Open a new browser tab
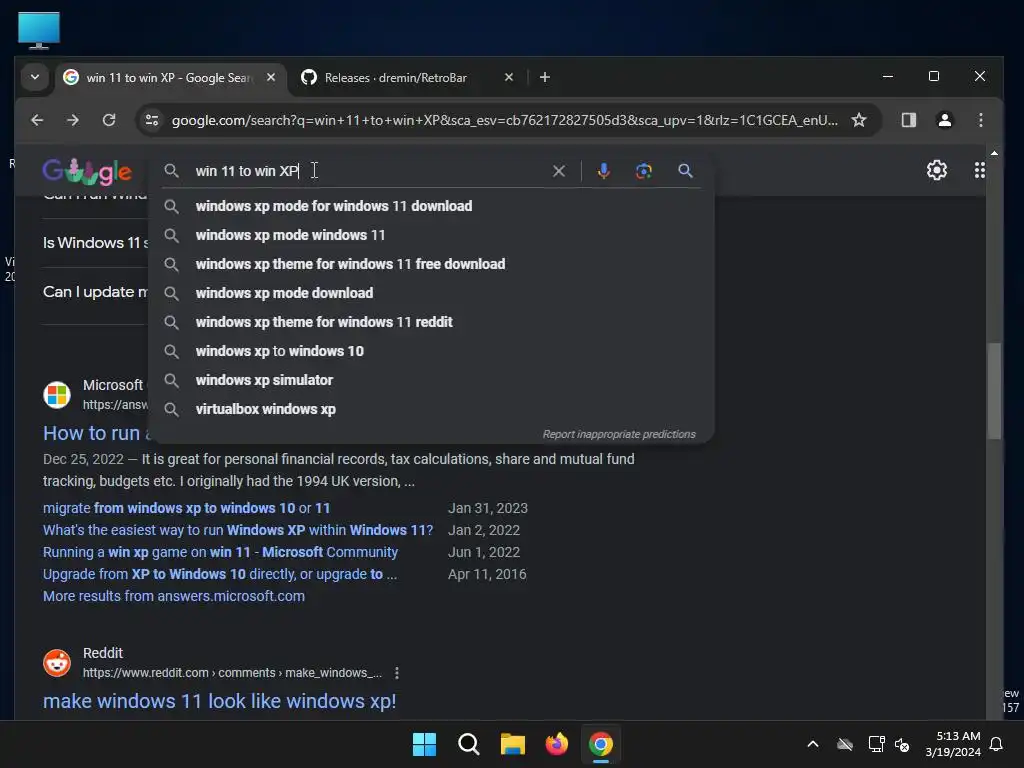 (x=545, y=77)
